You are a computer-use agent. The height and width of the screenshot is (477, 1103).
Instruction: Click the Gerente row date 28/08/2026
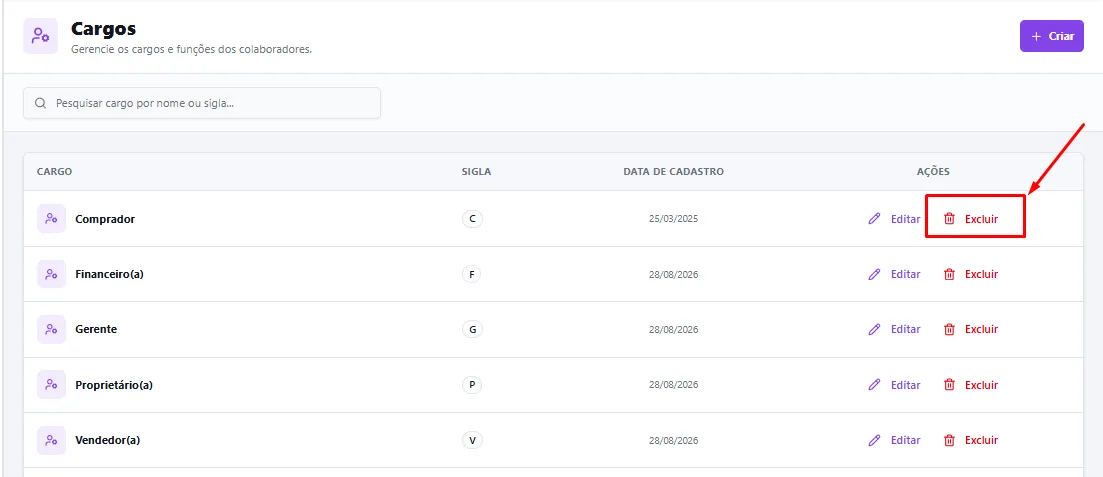pos(673,329)
